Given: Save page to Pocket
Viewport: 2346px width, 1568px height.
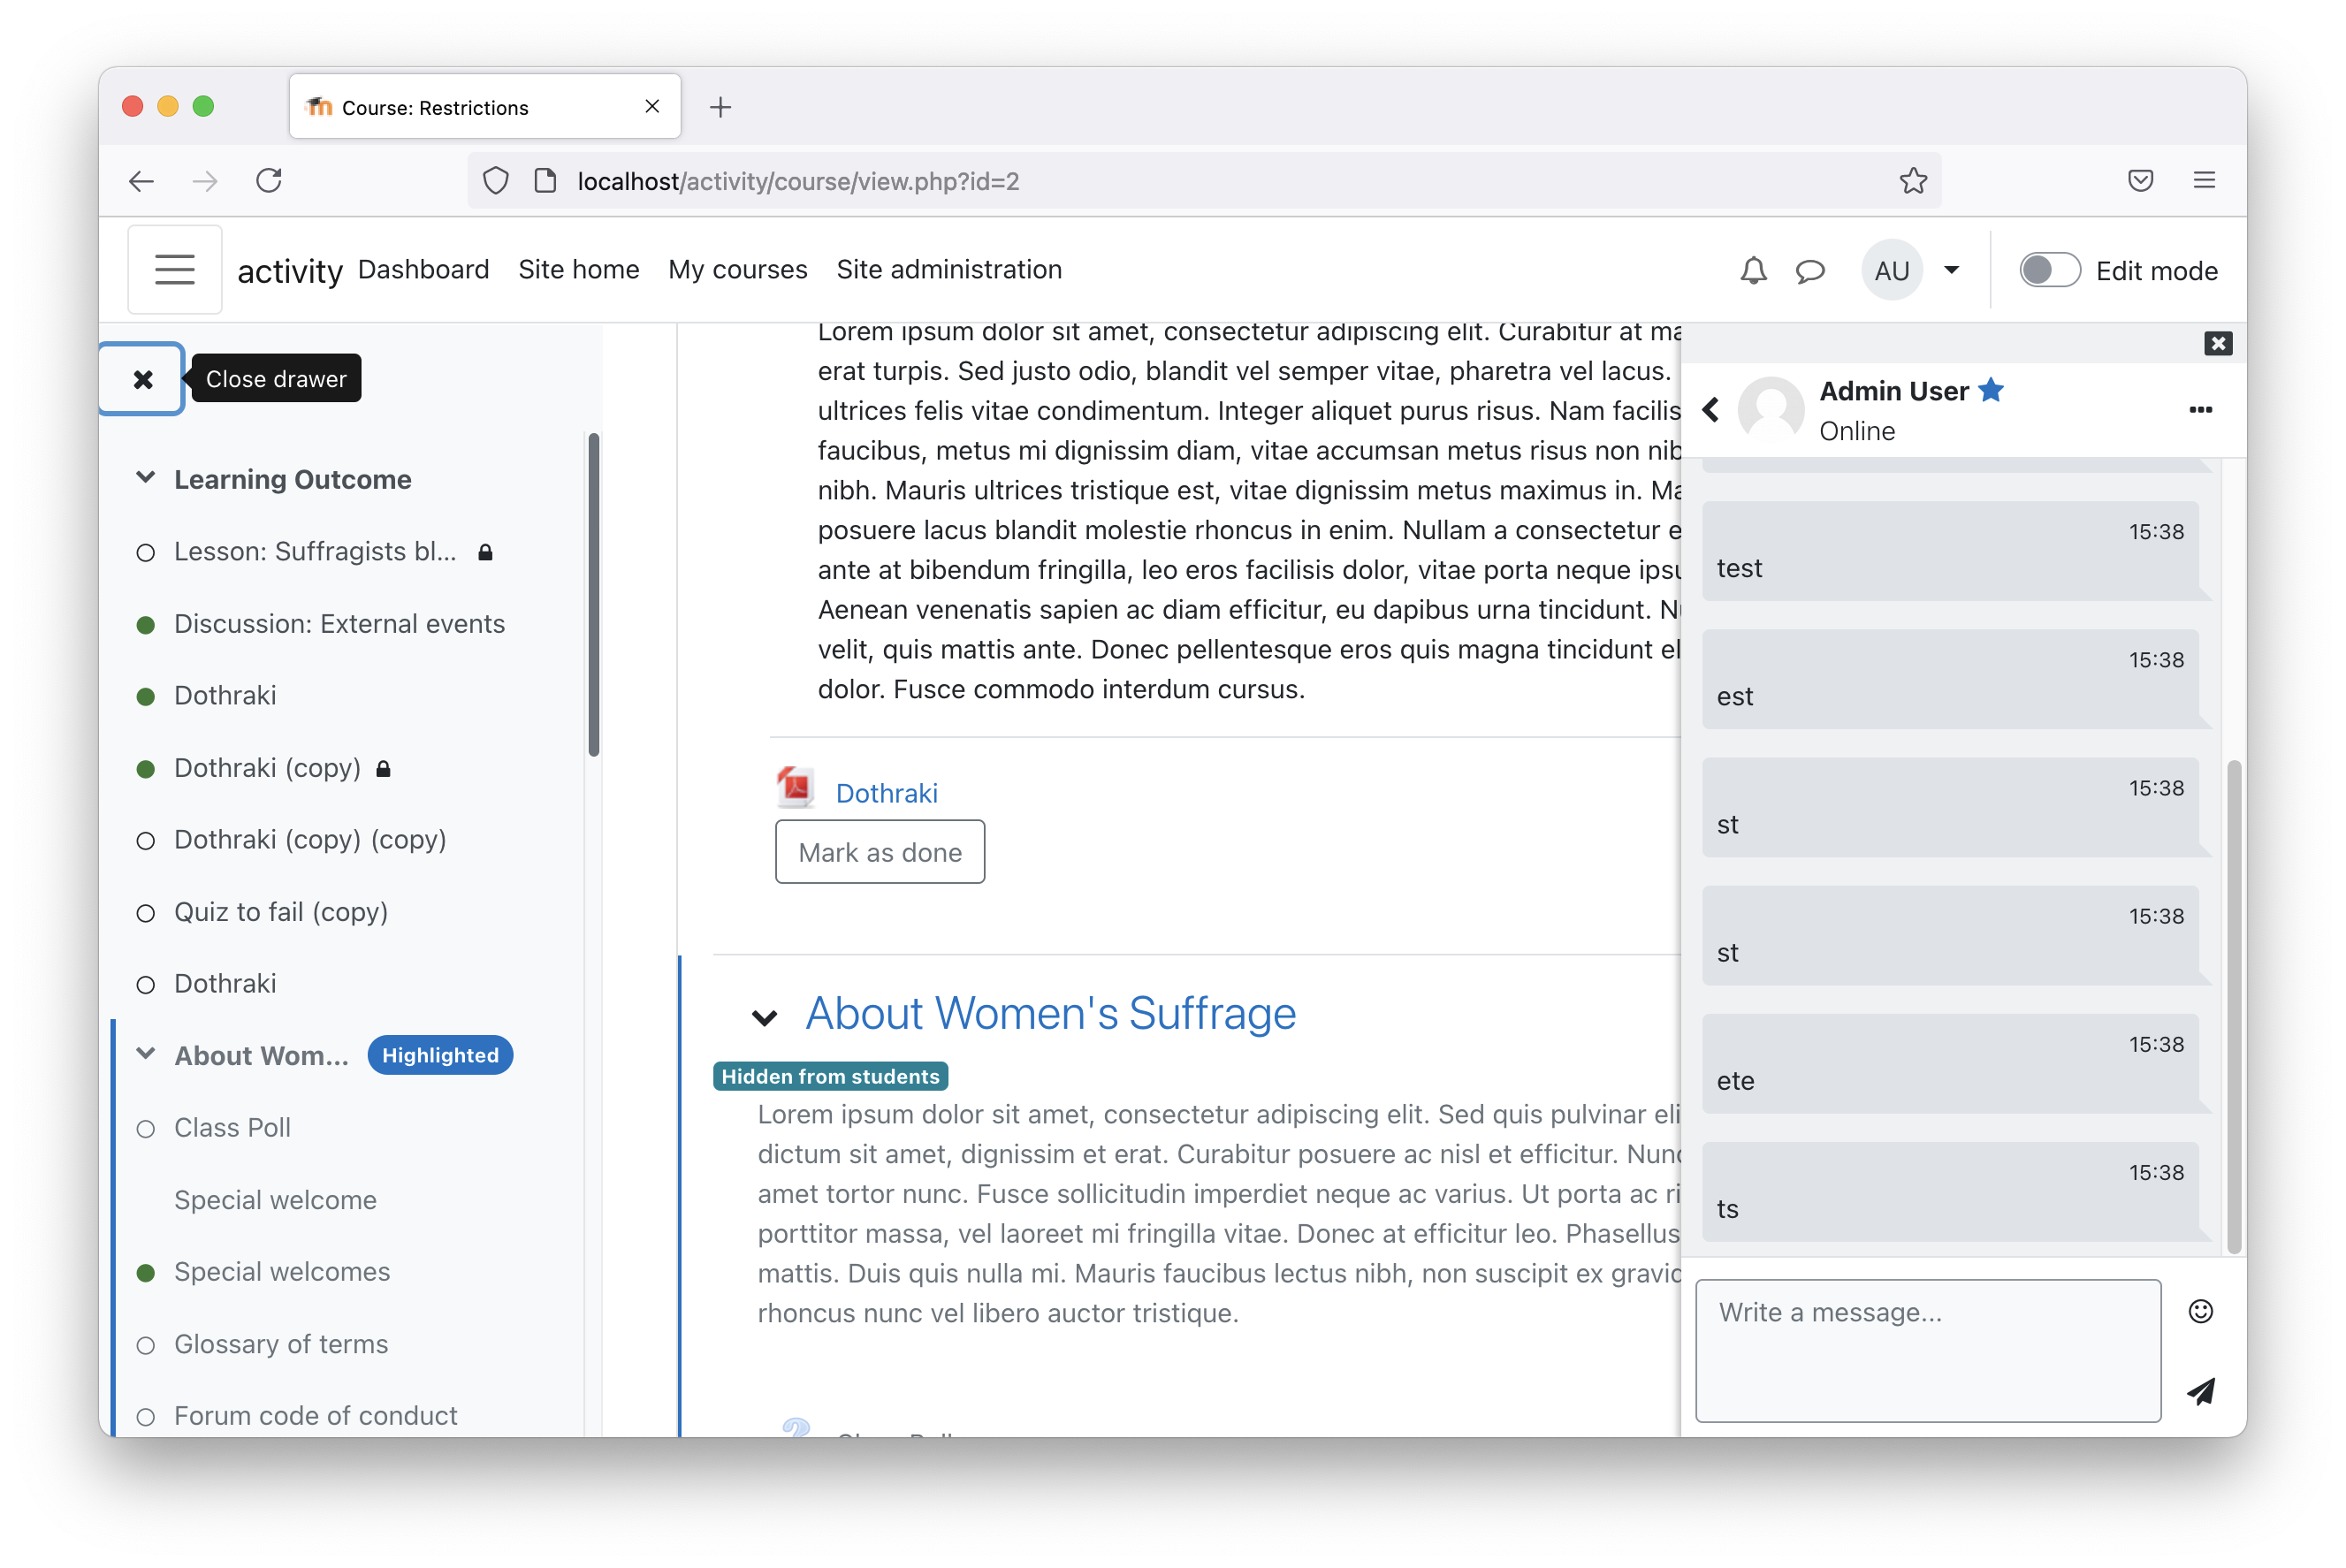Looking at the screenshot, I should pos(2140,181).
